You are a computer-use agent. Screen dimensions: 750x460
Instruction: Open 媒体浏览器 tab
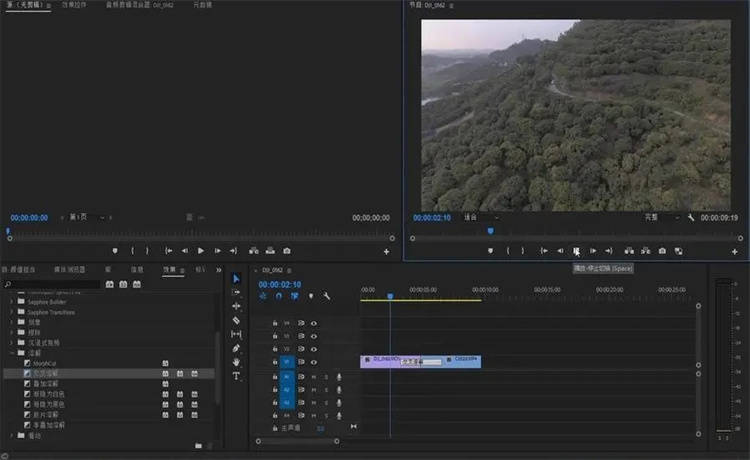(x=69, y=270)
